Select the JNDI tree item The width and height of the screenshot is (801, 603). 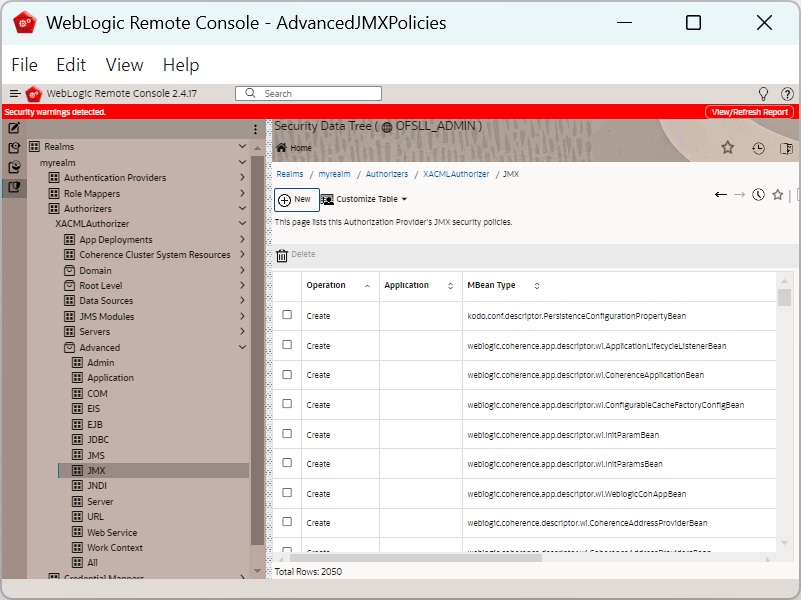(97, 485)
